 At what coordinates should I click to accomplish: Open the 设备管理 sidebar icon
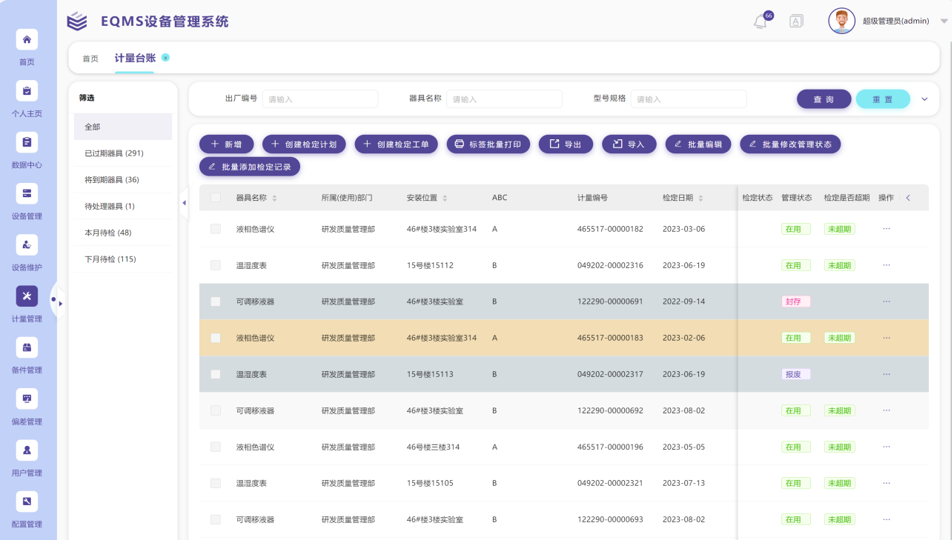point(27,194)
